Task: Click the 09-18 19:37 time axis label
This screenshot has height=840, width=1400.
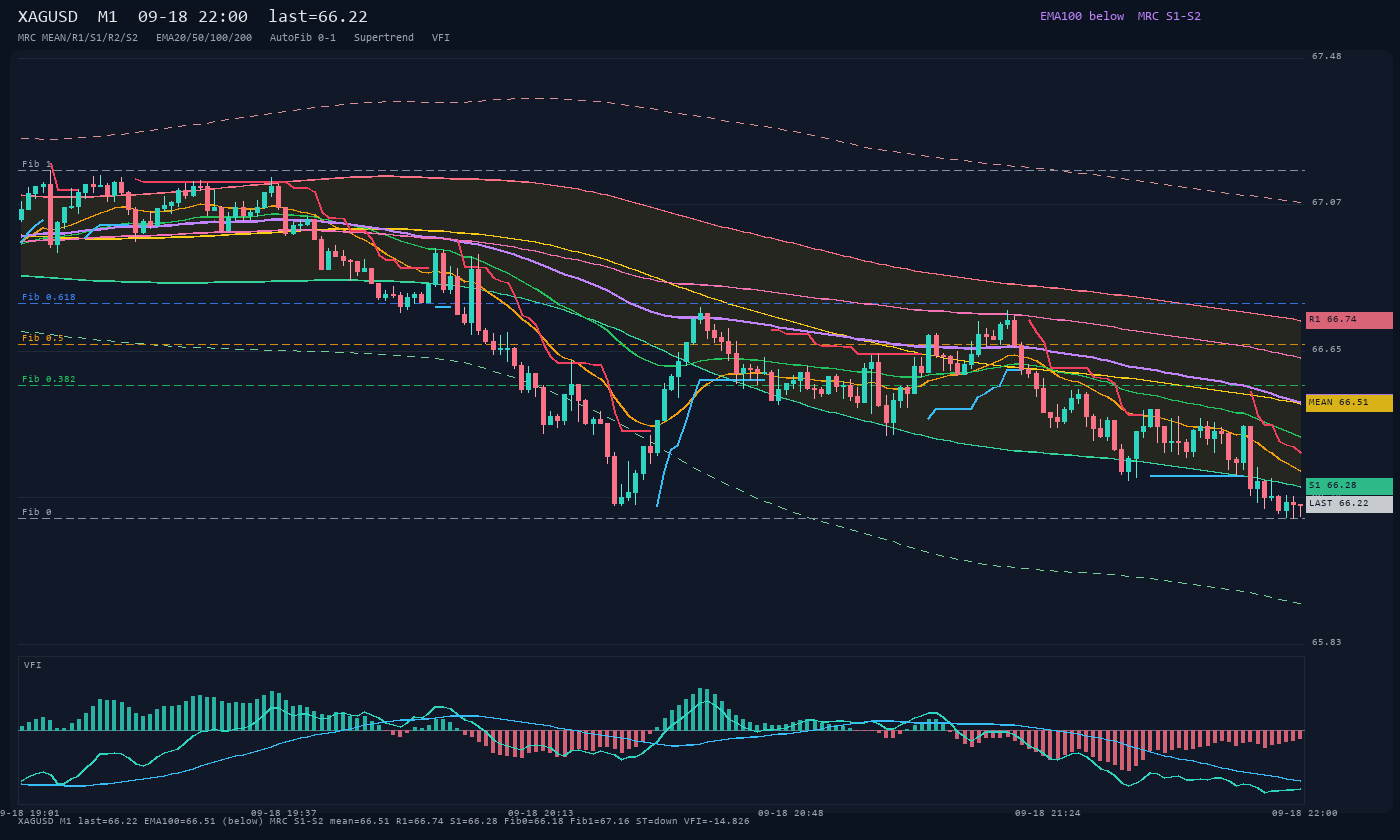Action: [284, 813]
